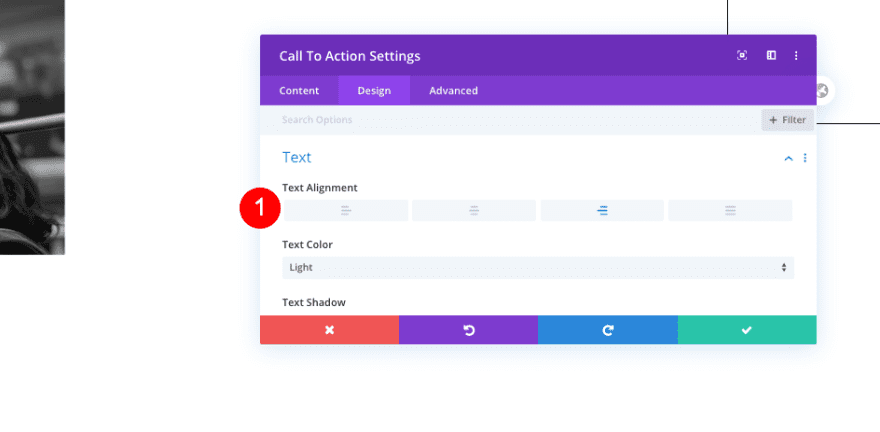Select the Design tab
The image size is (880, 432).
tap(374, 91)
